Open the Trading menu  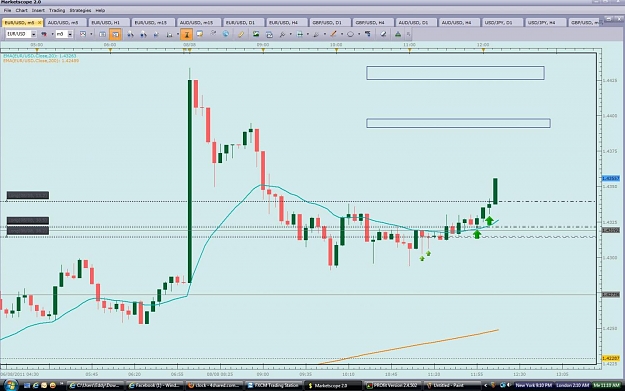57,10
